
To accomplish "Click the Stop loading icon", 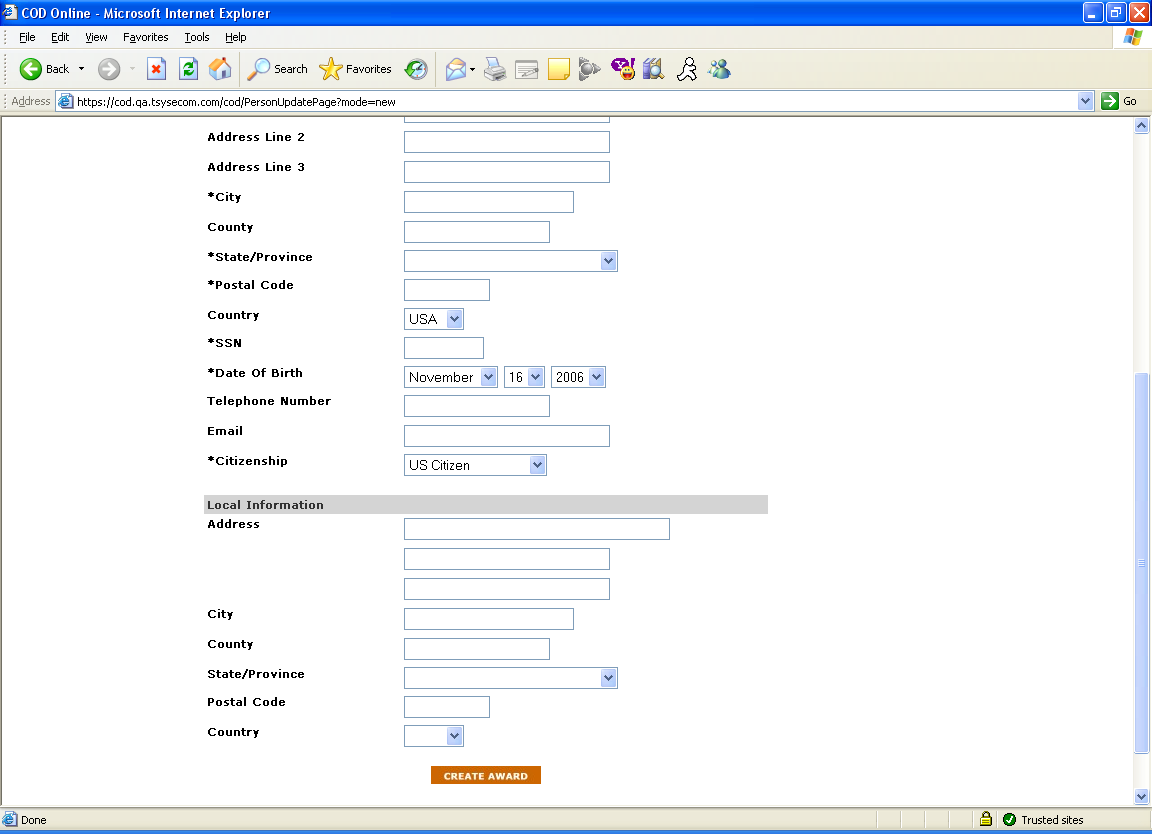I will (156, 69).
